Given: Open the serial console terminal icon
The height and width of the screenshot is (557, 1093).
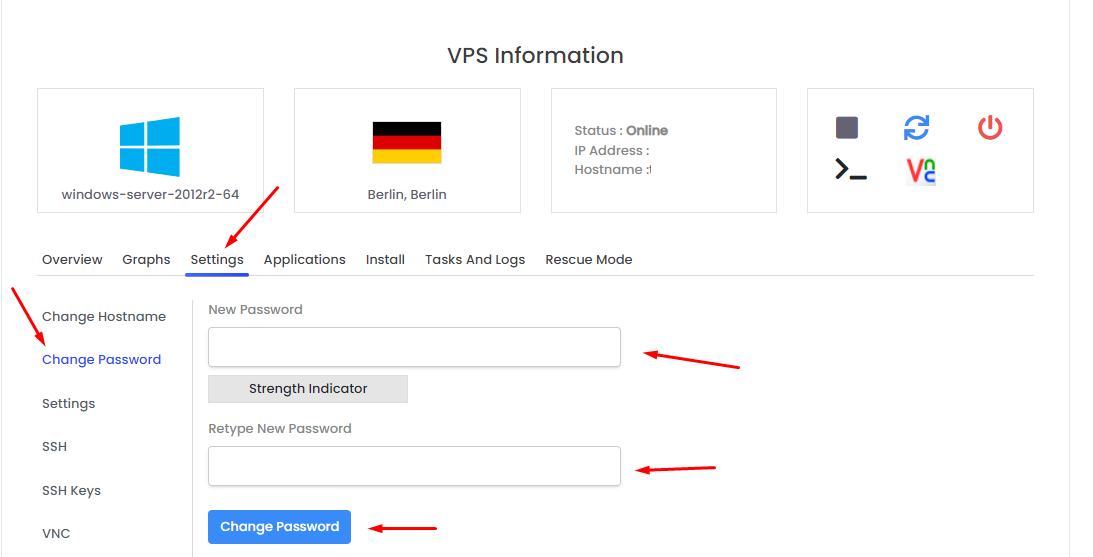Looking at the screenshot, I should [850, 170].
